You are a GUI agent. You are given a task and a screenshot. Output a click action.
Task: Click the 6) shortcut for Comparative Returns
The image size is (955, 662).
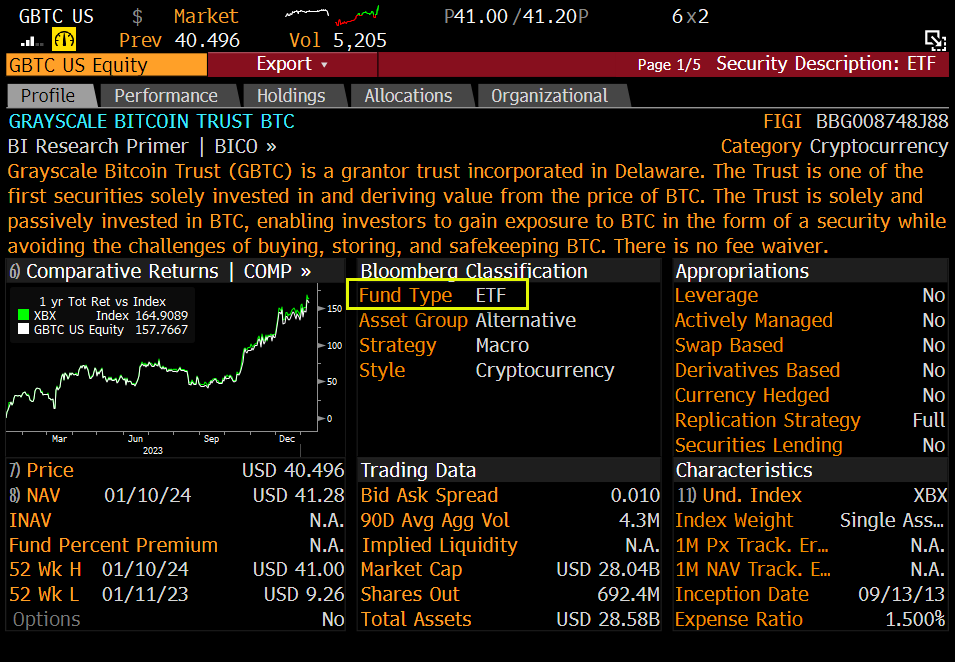click(13, 271)
